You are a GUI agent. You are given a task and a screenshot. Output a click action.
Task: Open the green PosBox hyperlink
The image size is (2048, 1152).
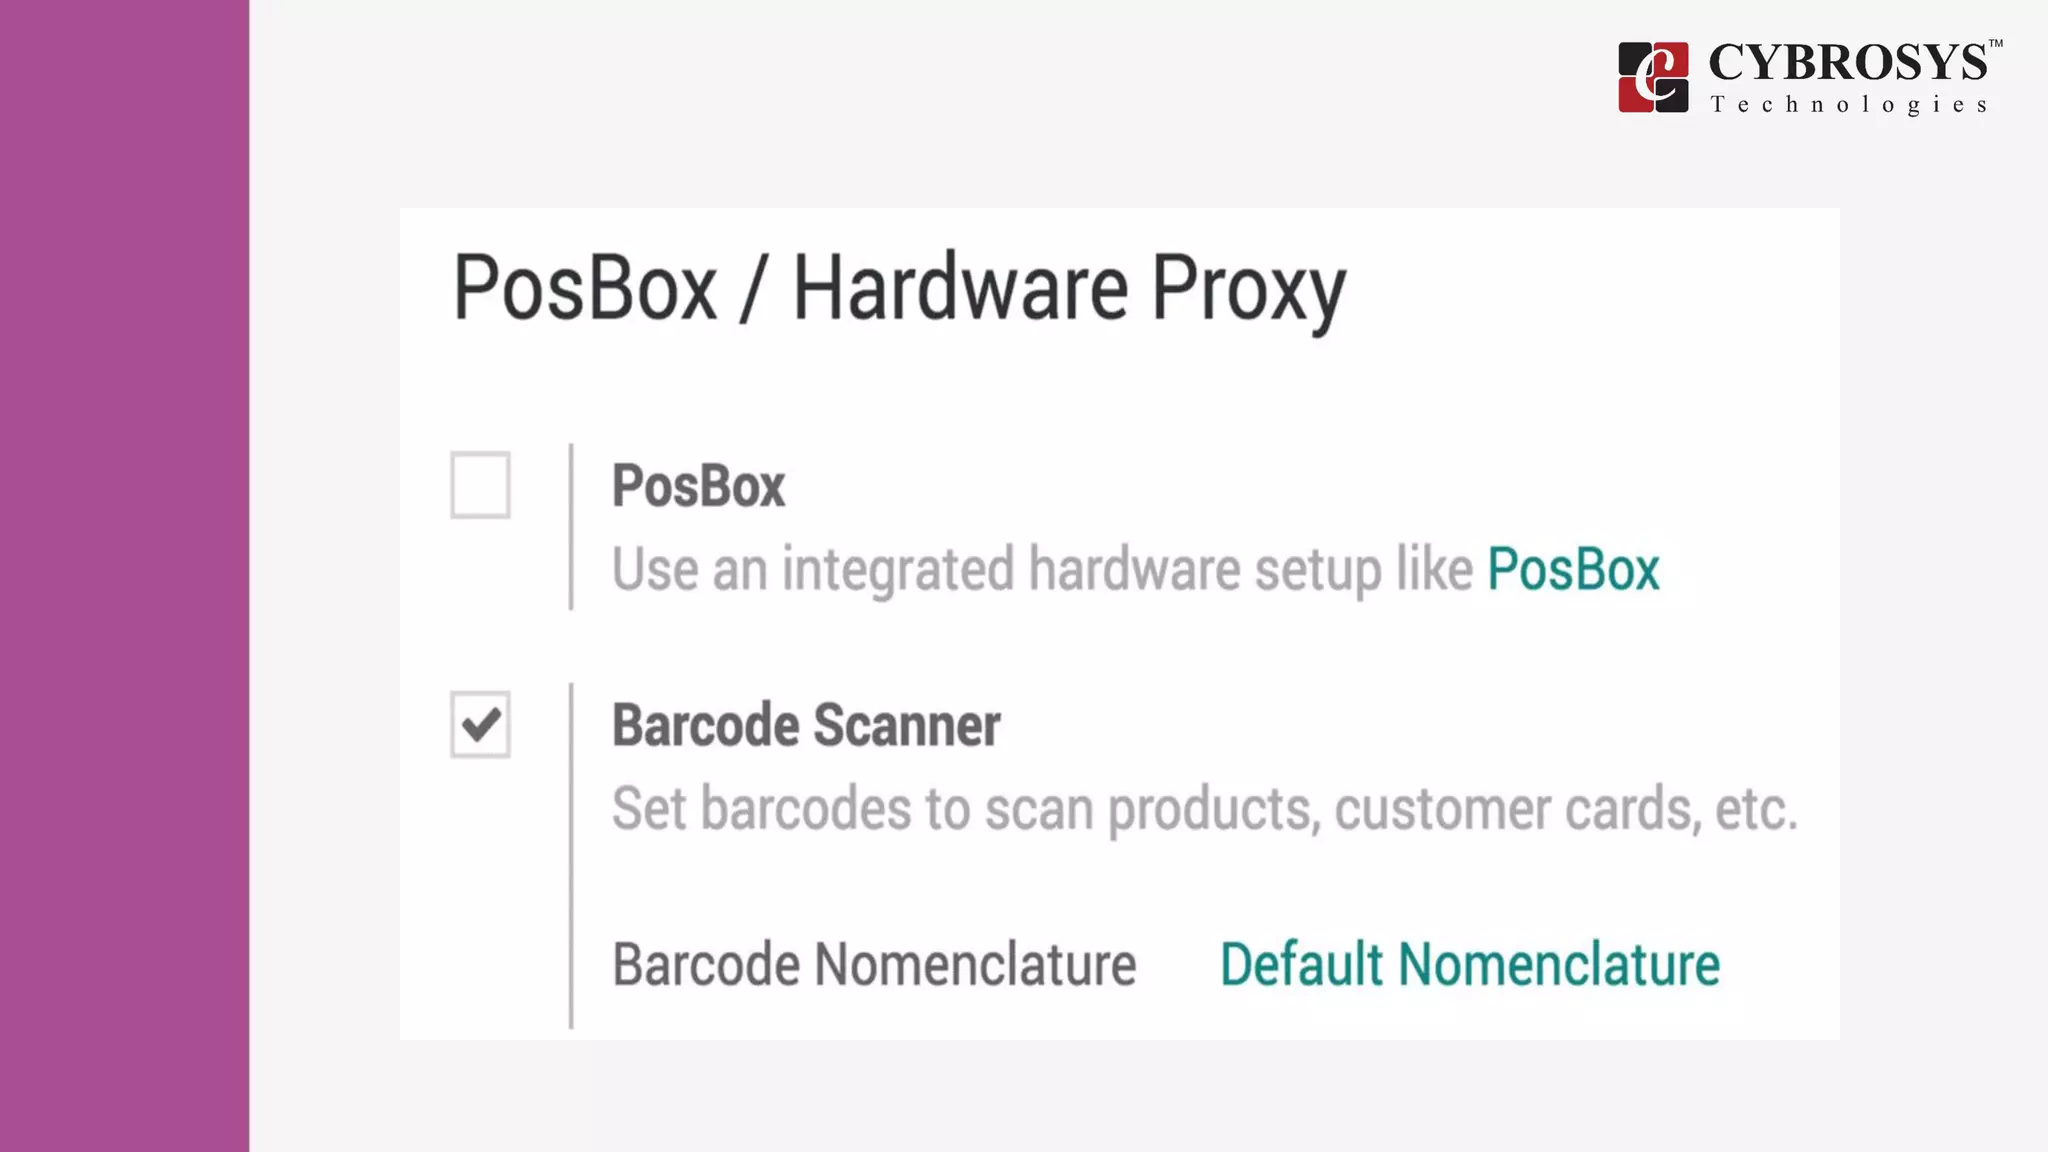click(x=1573, y=569)
